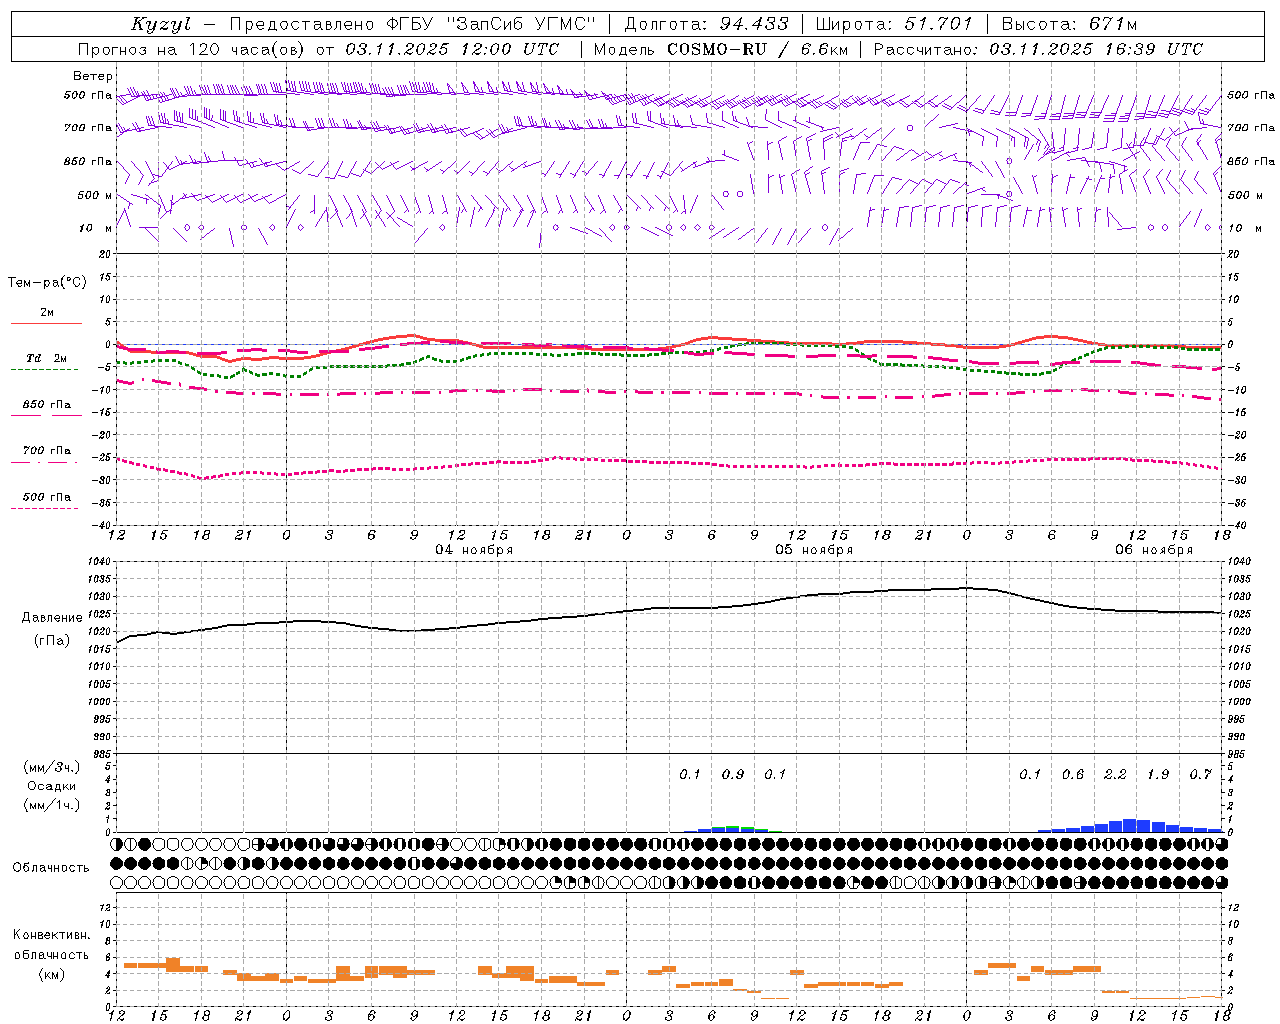This screenshot has width=1280, height=1024.
Task: Click the left 10 м wind level label
Action: [95, 228]
